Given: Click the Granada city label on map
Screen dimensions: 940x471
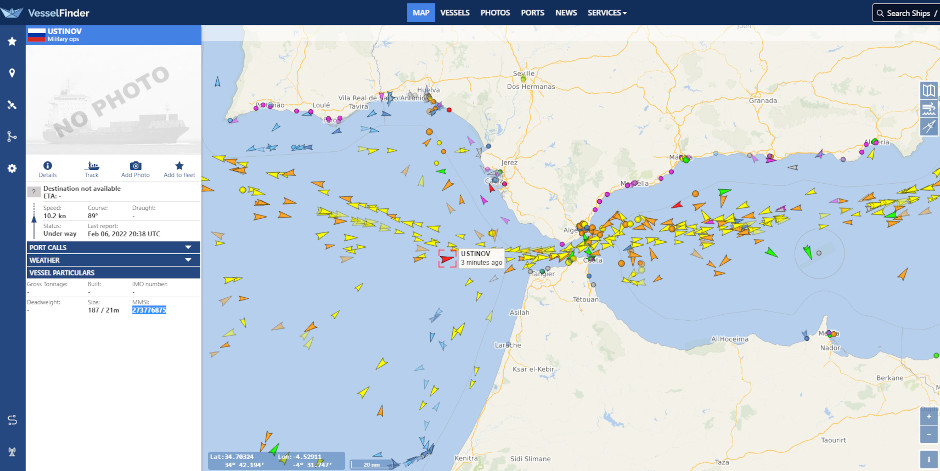Looking at the screenshot, I should pyautogui.click(x=763, y=101).
